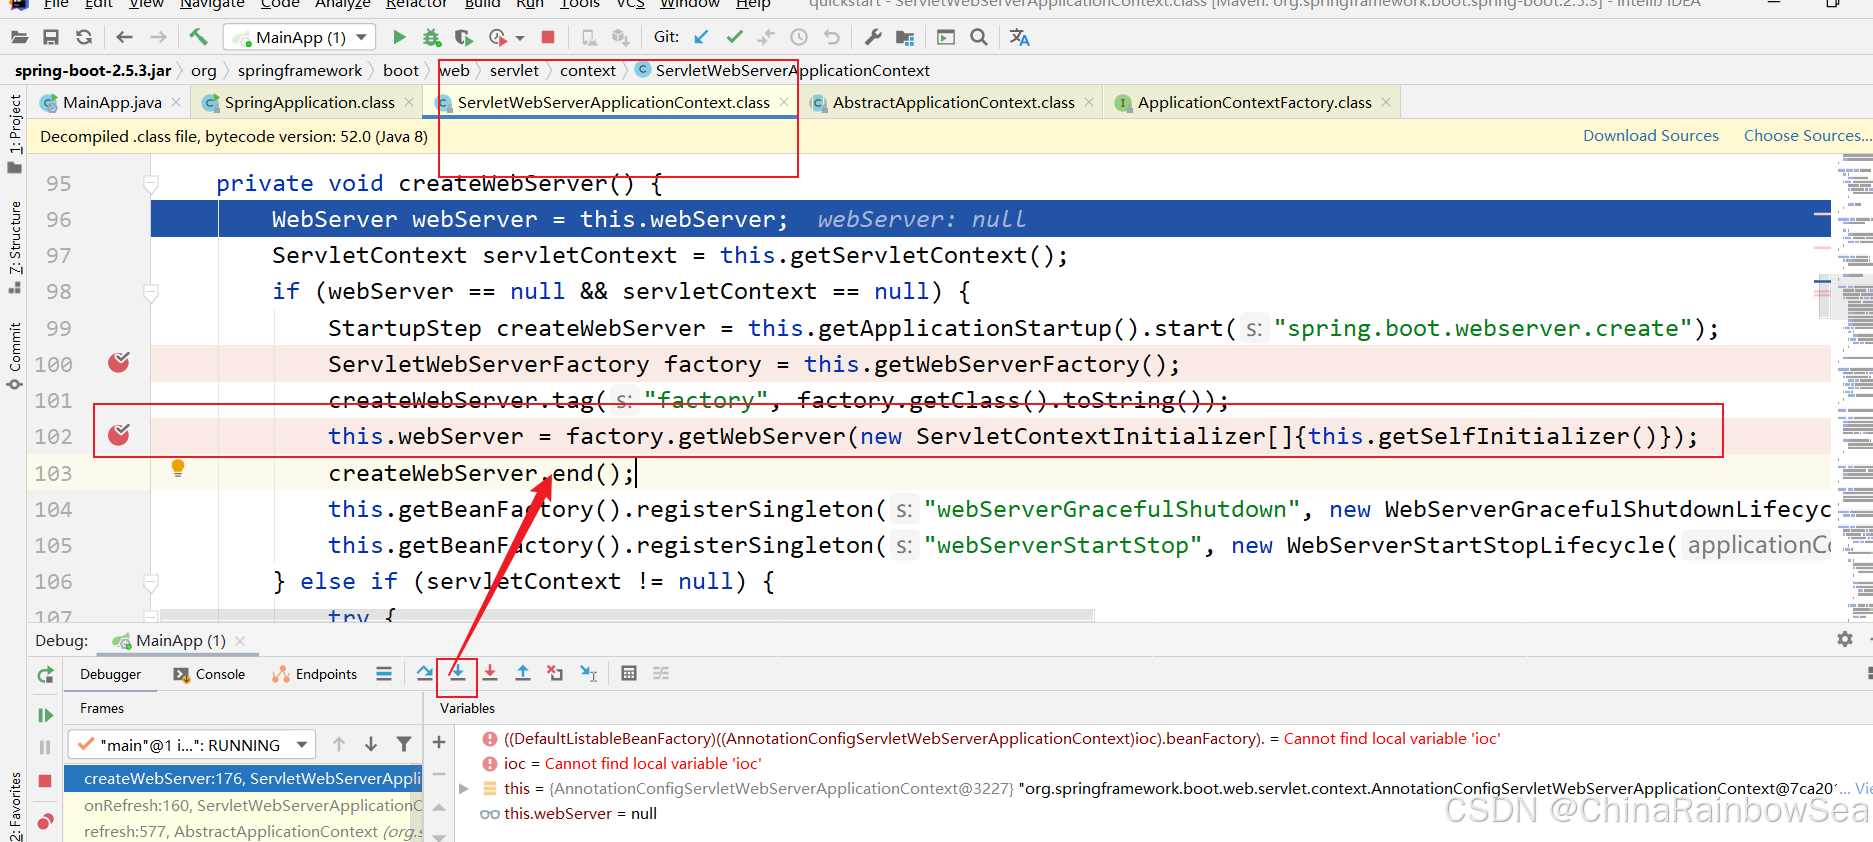1873x842 pixels.
Task: Toggle the frames filter funnel icon
Action: 404,744
